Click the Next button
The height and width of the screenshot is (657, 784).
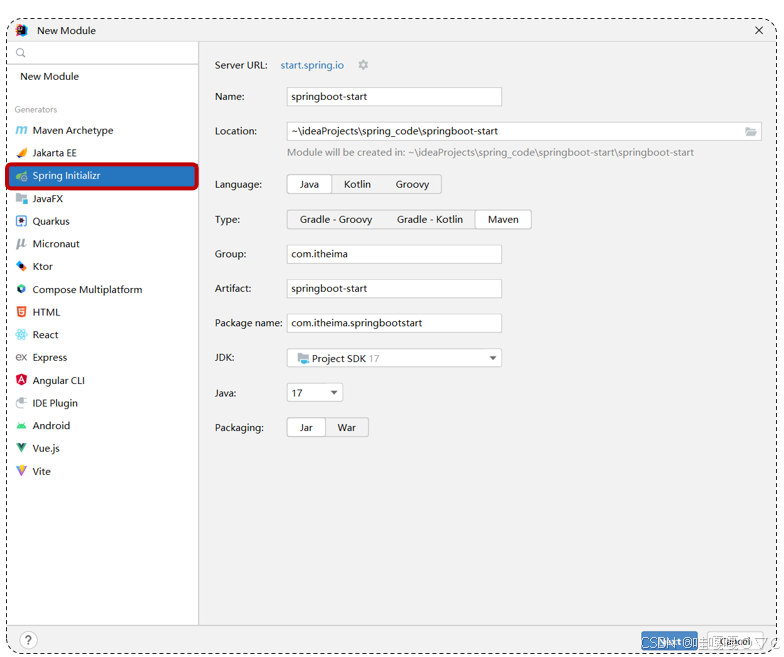pyautogui.click(x=669, y=641)
